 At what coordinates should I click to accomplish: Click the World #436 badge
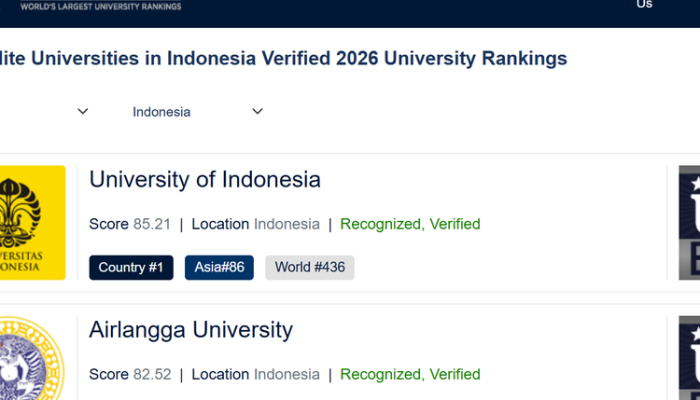pos(310,267)
